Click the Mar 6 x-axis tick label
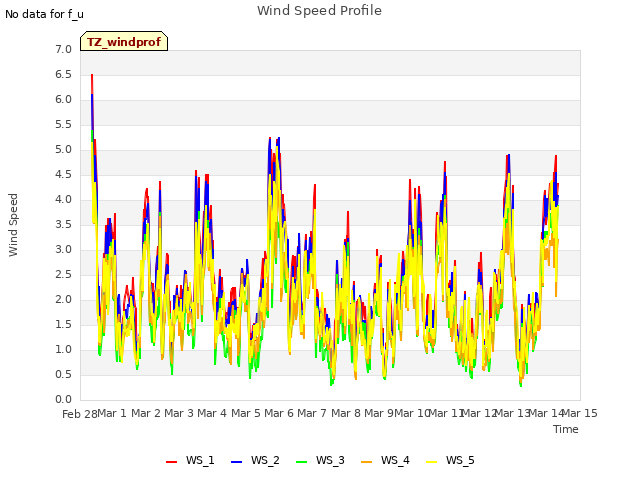The image size is (640, 480). 279,413
